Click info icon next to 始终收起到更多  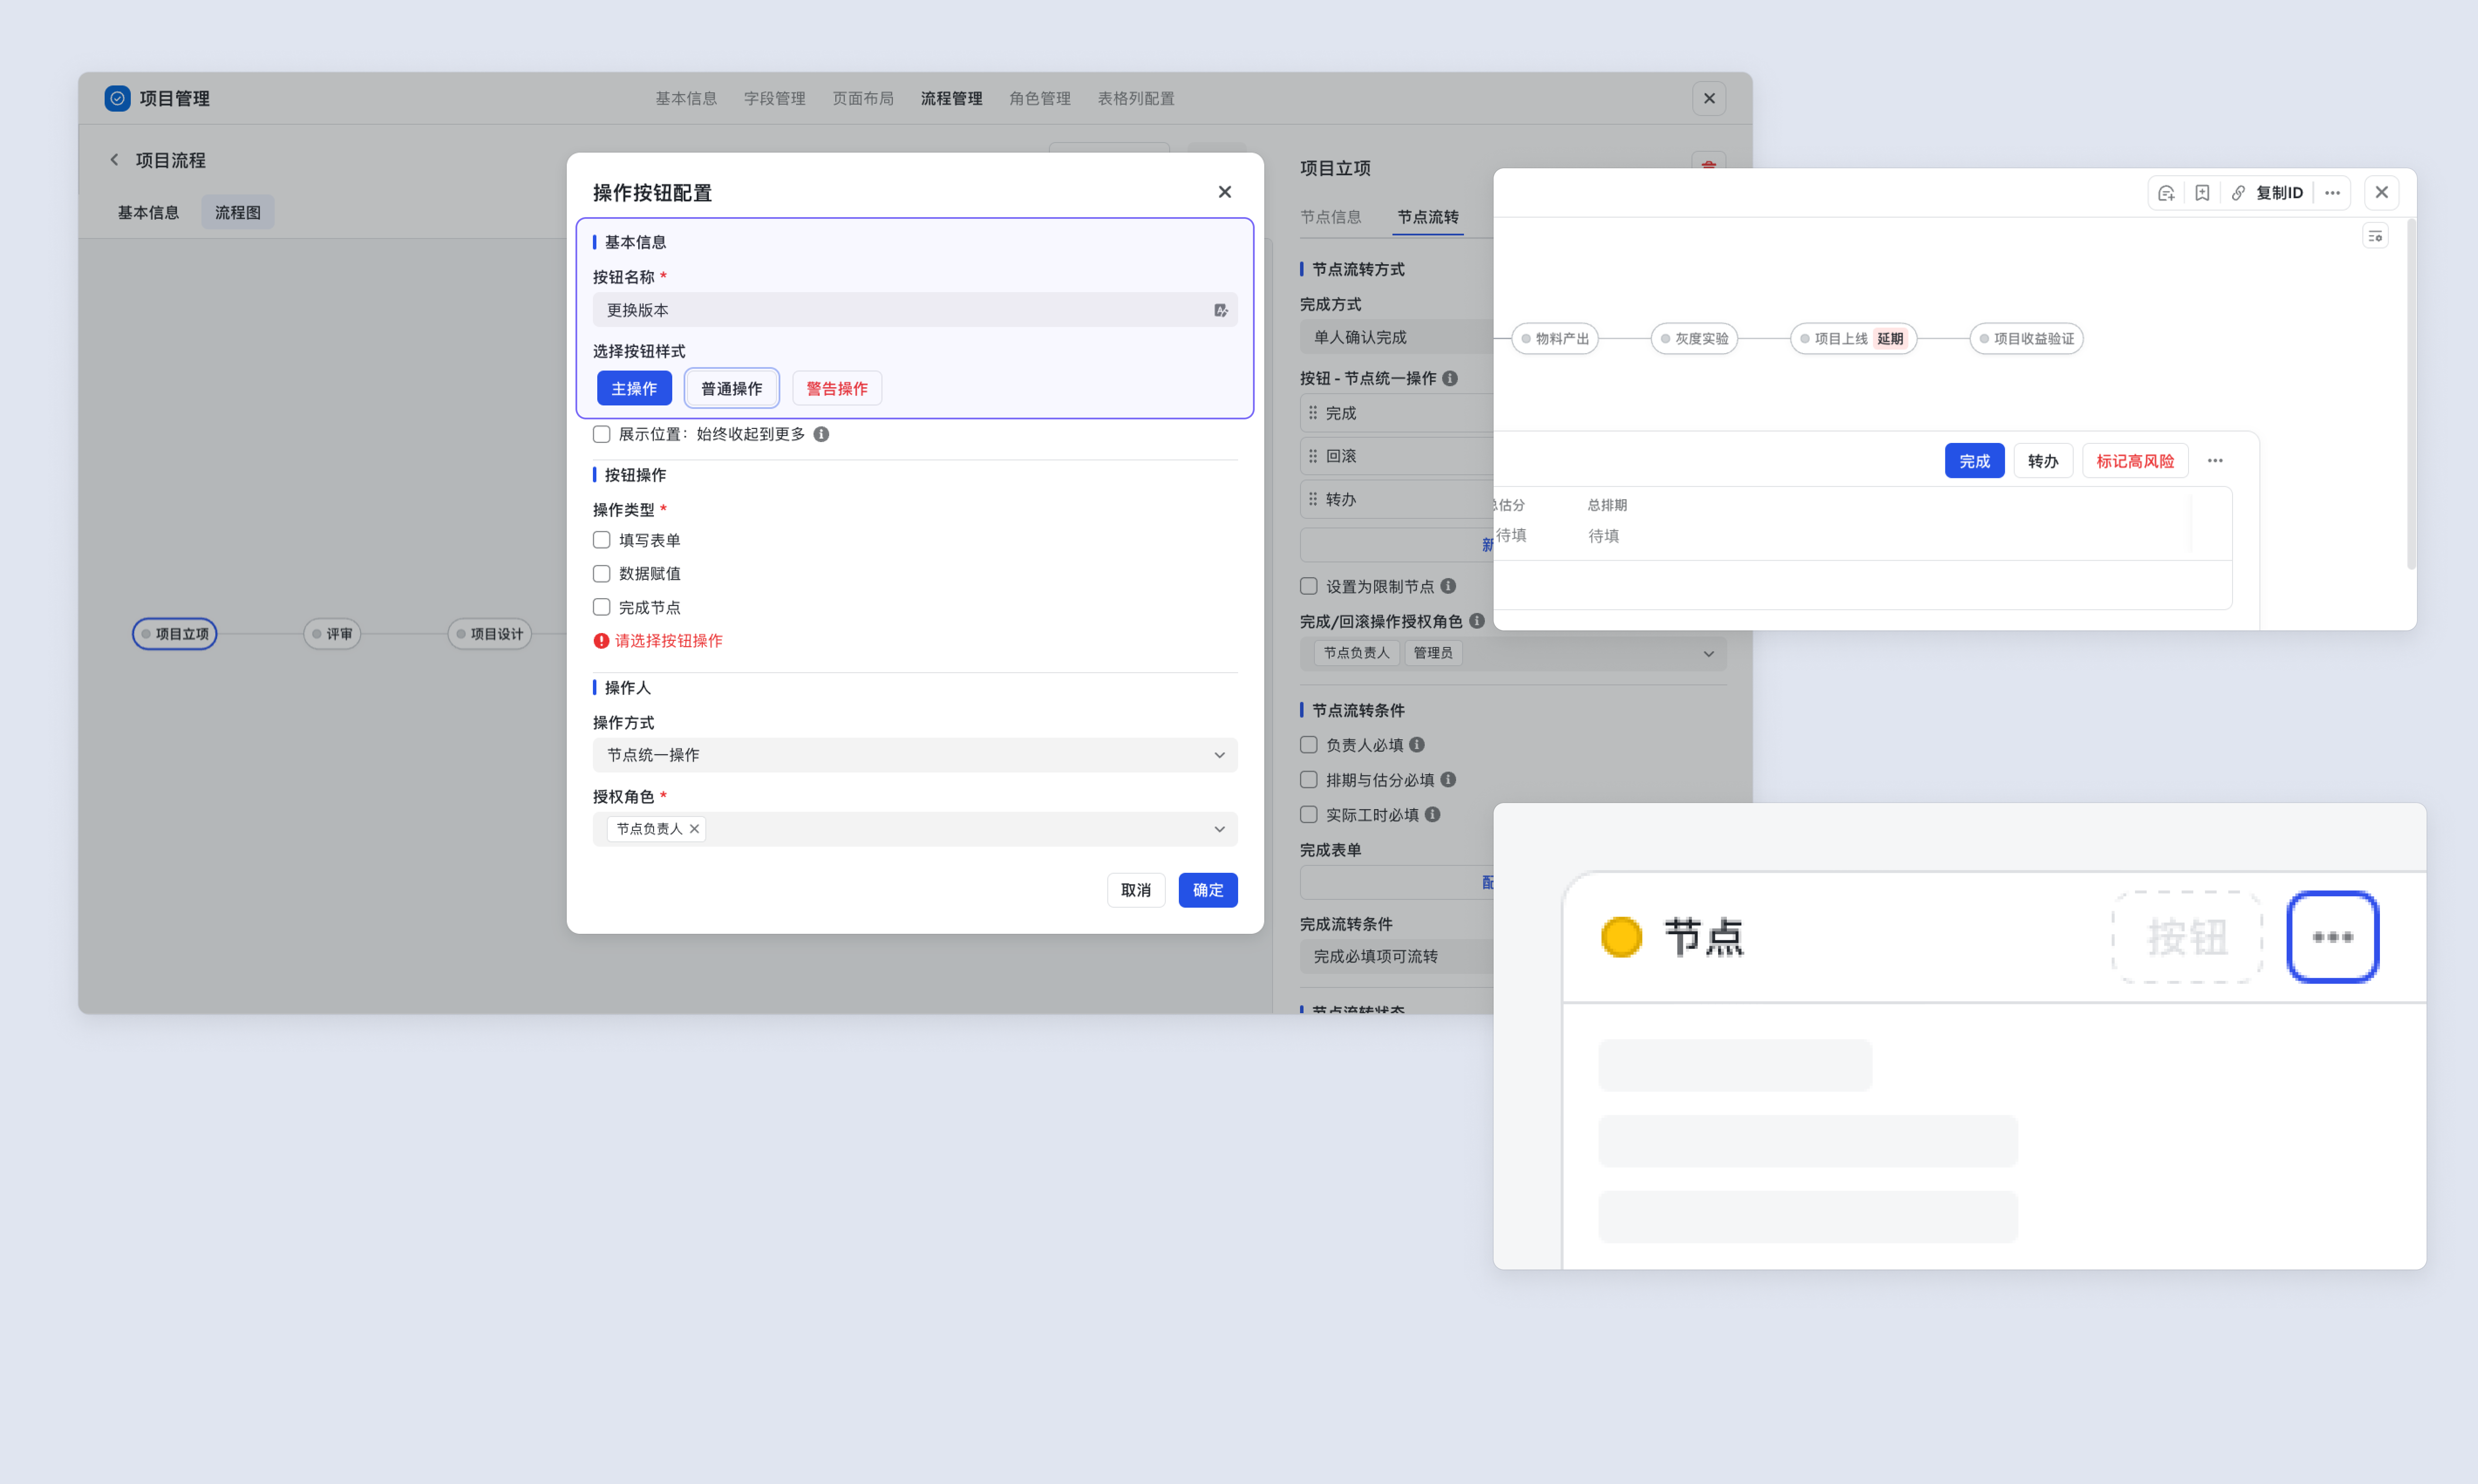[x=821, y=434]
